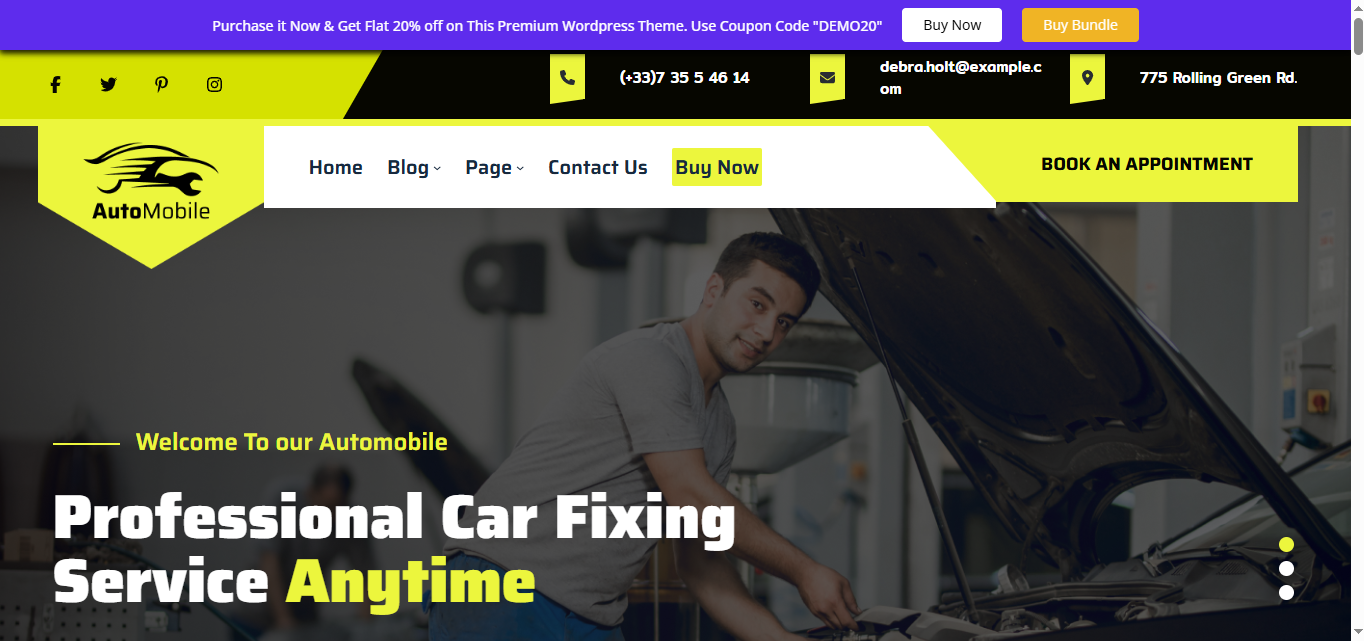Select the first yellow slider dot
1364x641 pixels.
point(1286,545)
